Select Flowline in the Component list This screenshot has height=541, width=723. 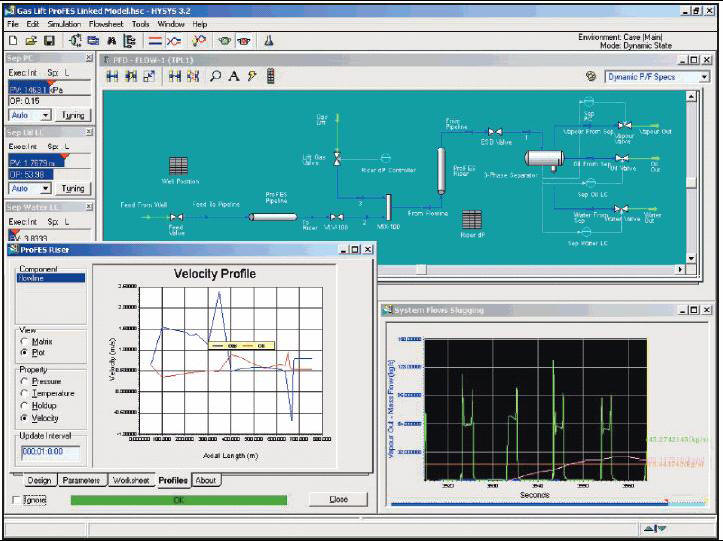[x=51, y=278]
